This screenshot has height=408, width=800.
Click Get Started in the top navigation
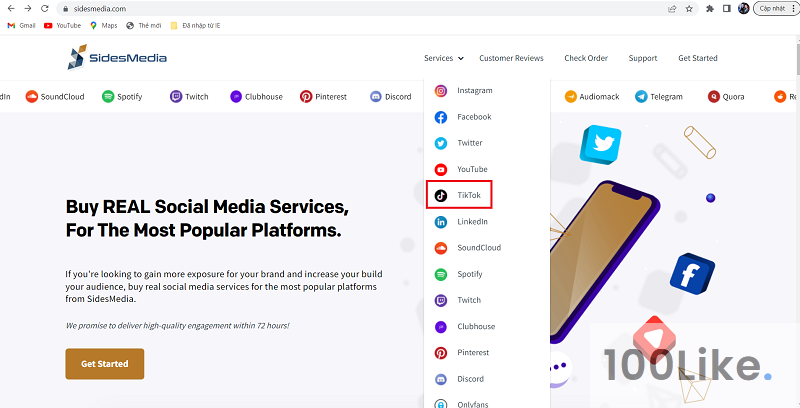[x=697, y=58]
